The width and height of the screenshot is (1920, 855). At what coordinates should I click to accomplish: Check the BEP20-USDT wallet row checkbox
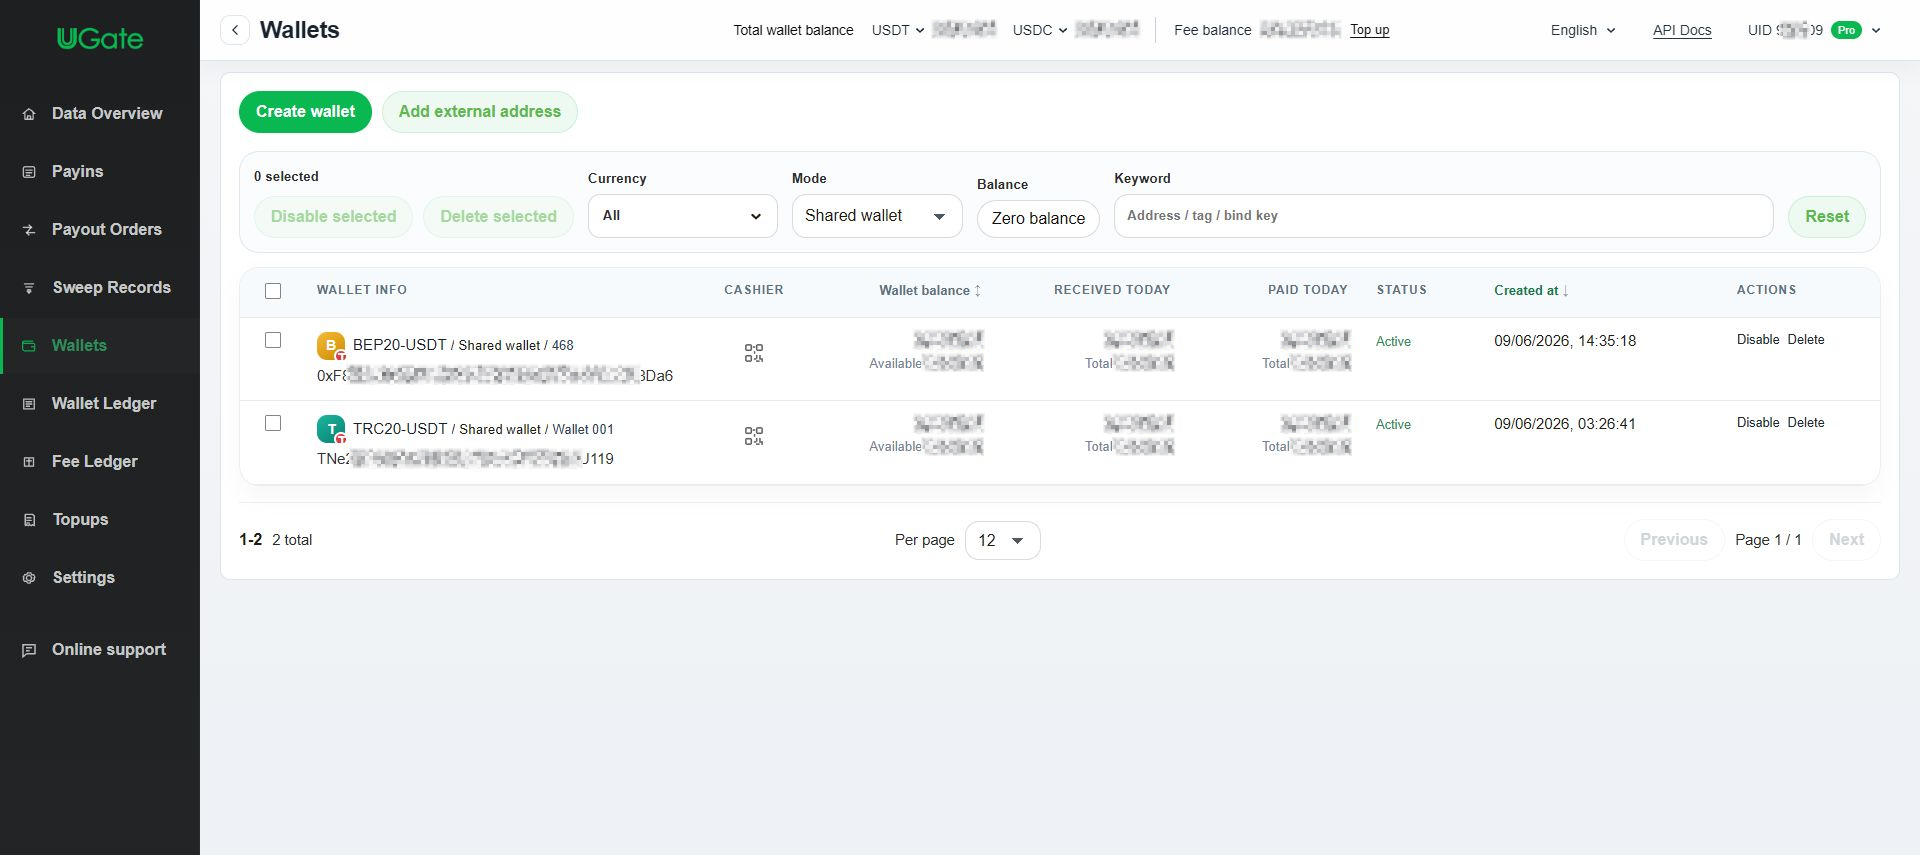(273, 340)
